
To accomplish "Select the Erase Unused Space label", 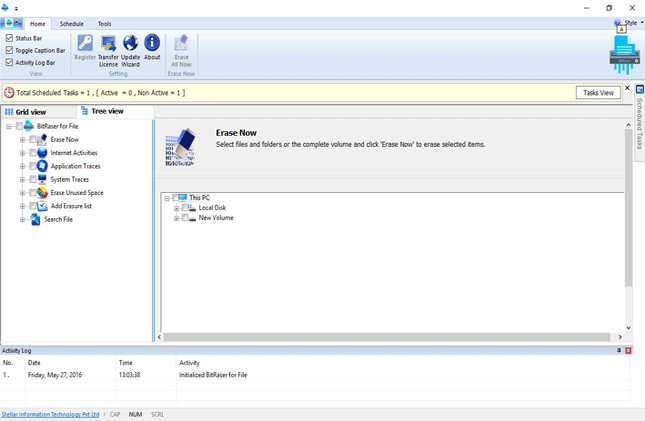I will coord(77,193).
